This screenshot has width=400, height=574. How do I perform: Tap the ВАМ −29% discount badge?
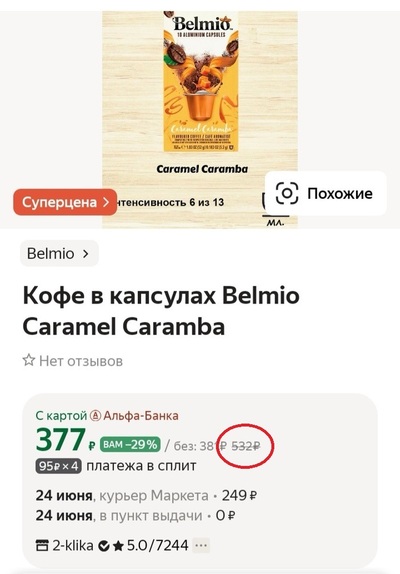[x=130, y=445]
